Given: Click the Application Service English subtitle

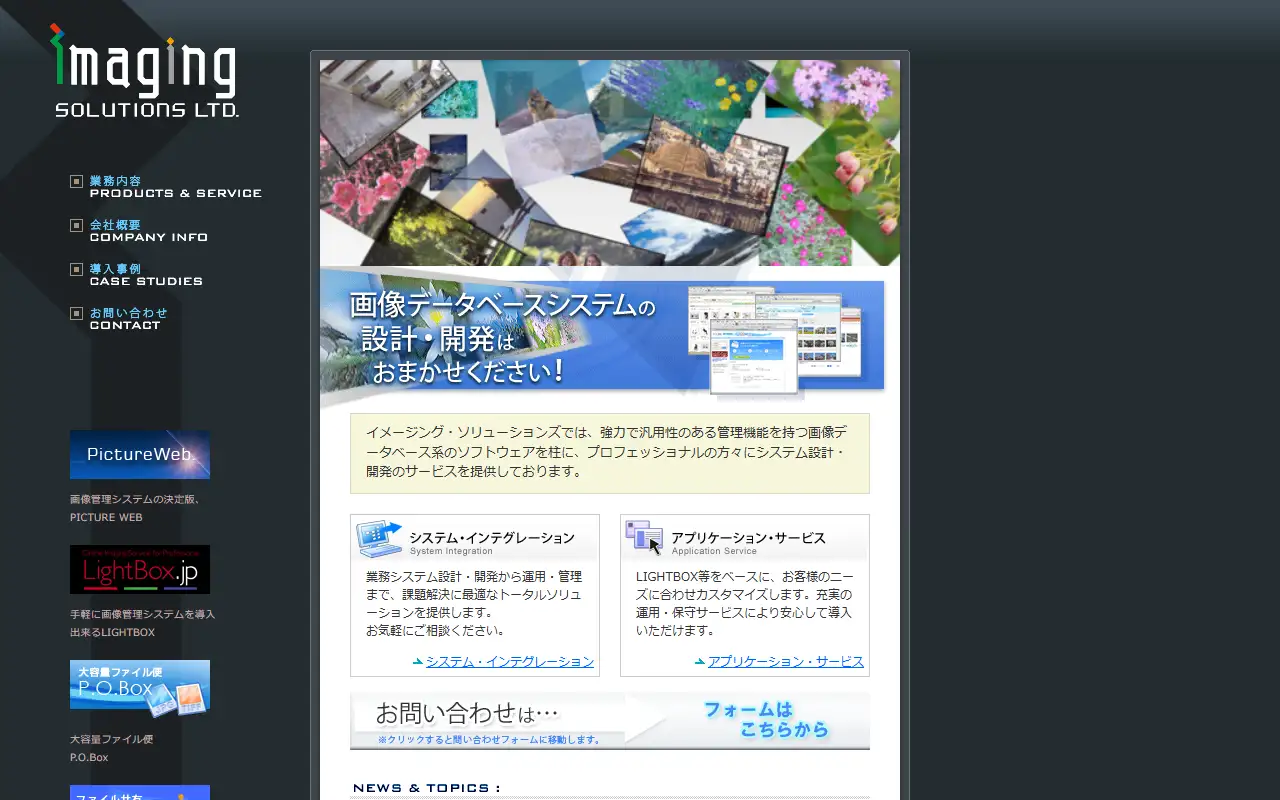Looking at the screenshot, I should pyautogui.click(x=714, y=551).
